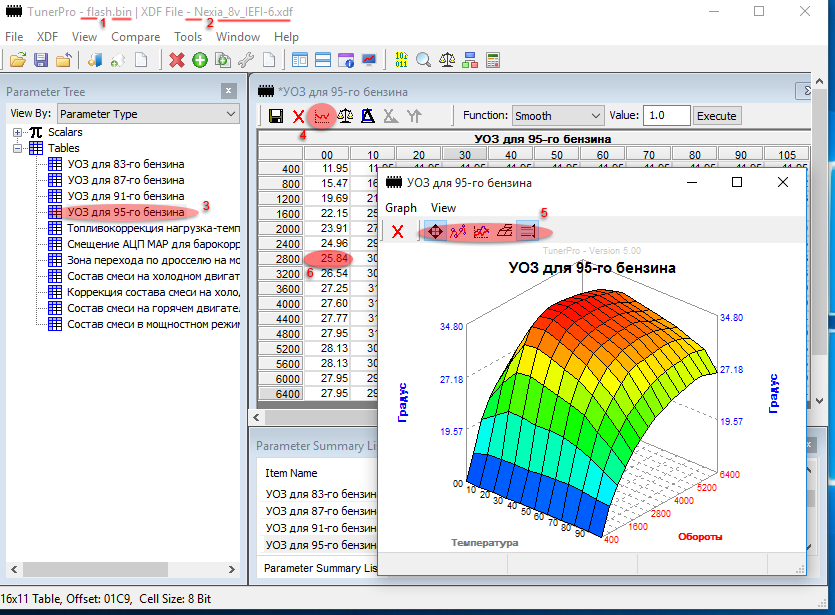Open the Graph menu in graph window
Screen dimensions: 835x615
point(401,208)
